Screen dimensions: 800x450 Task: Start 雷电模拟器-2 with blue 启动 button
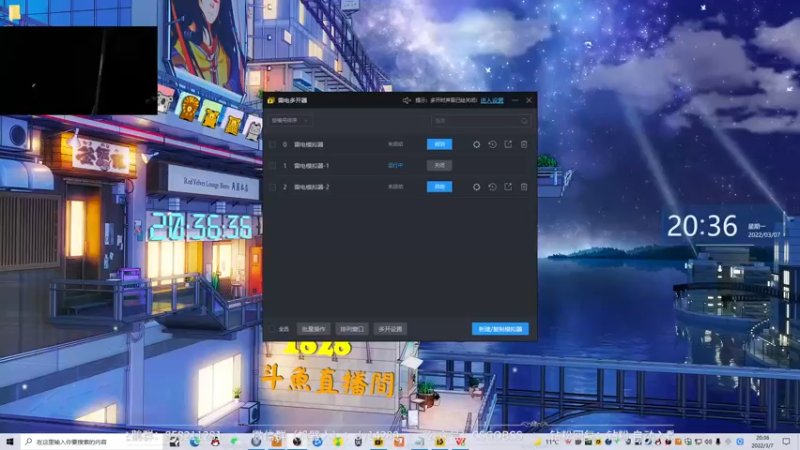point(439,187)
